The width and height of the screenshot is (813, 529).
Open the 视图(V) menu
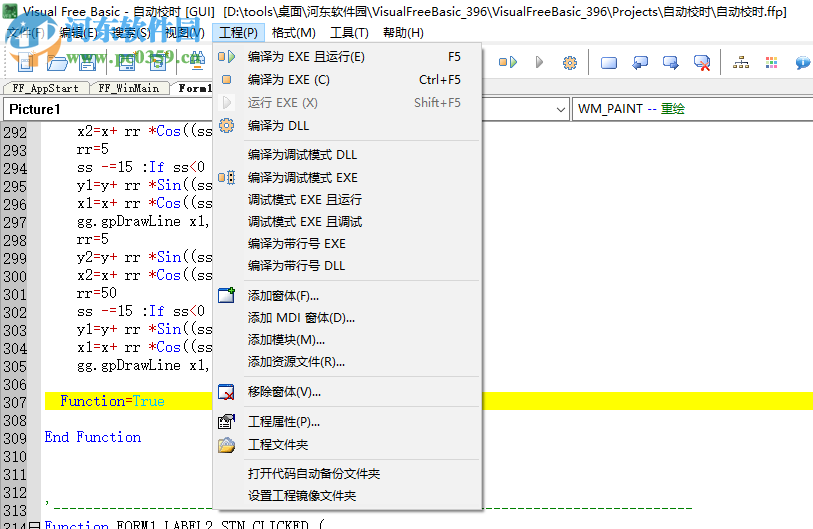tap(185, 33)
